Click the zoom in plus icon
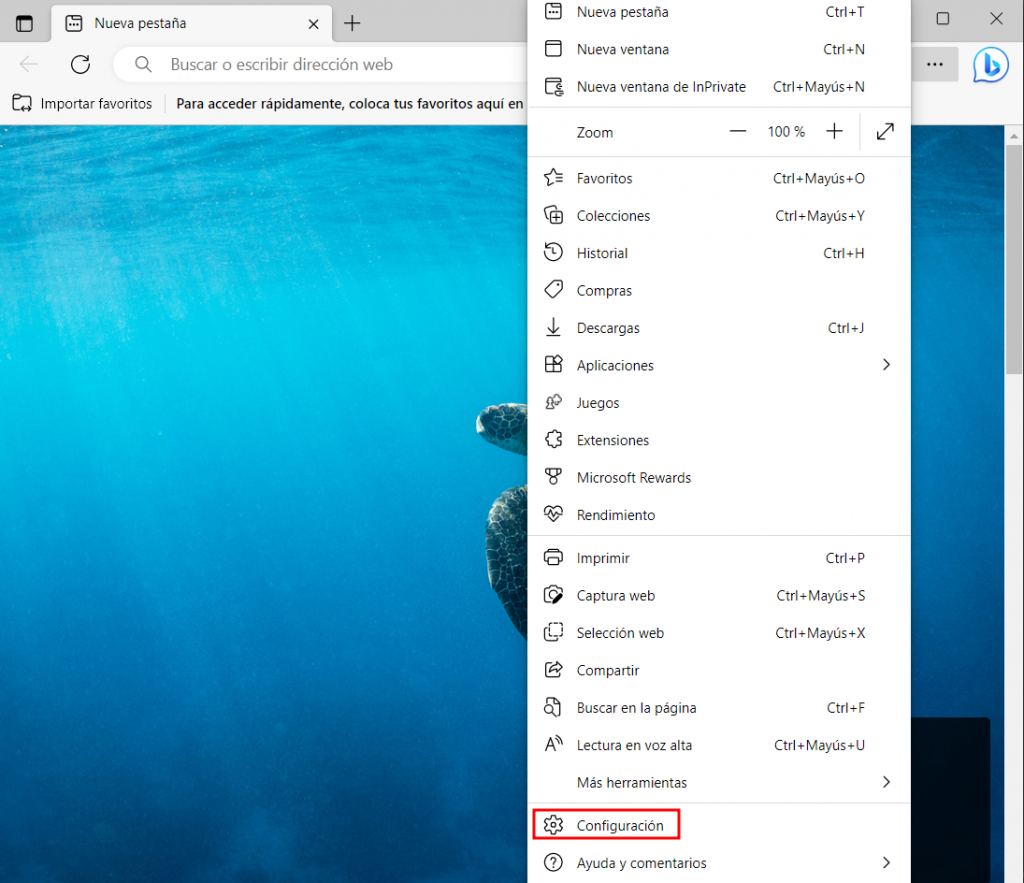Viewport: 1024px width, 883px height. click(834, 132)
